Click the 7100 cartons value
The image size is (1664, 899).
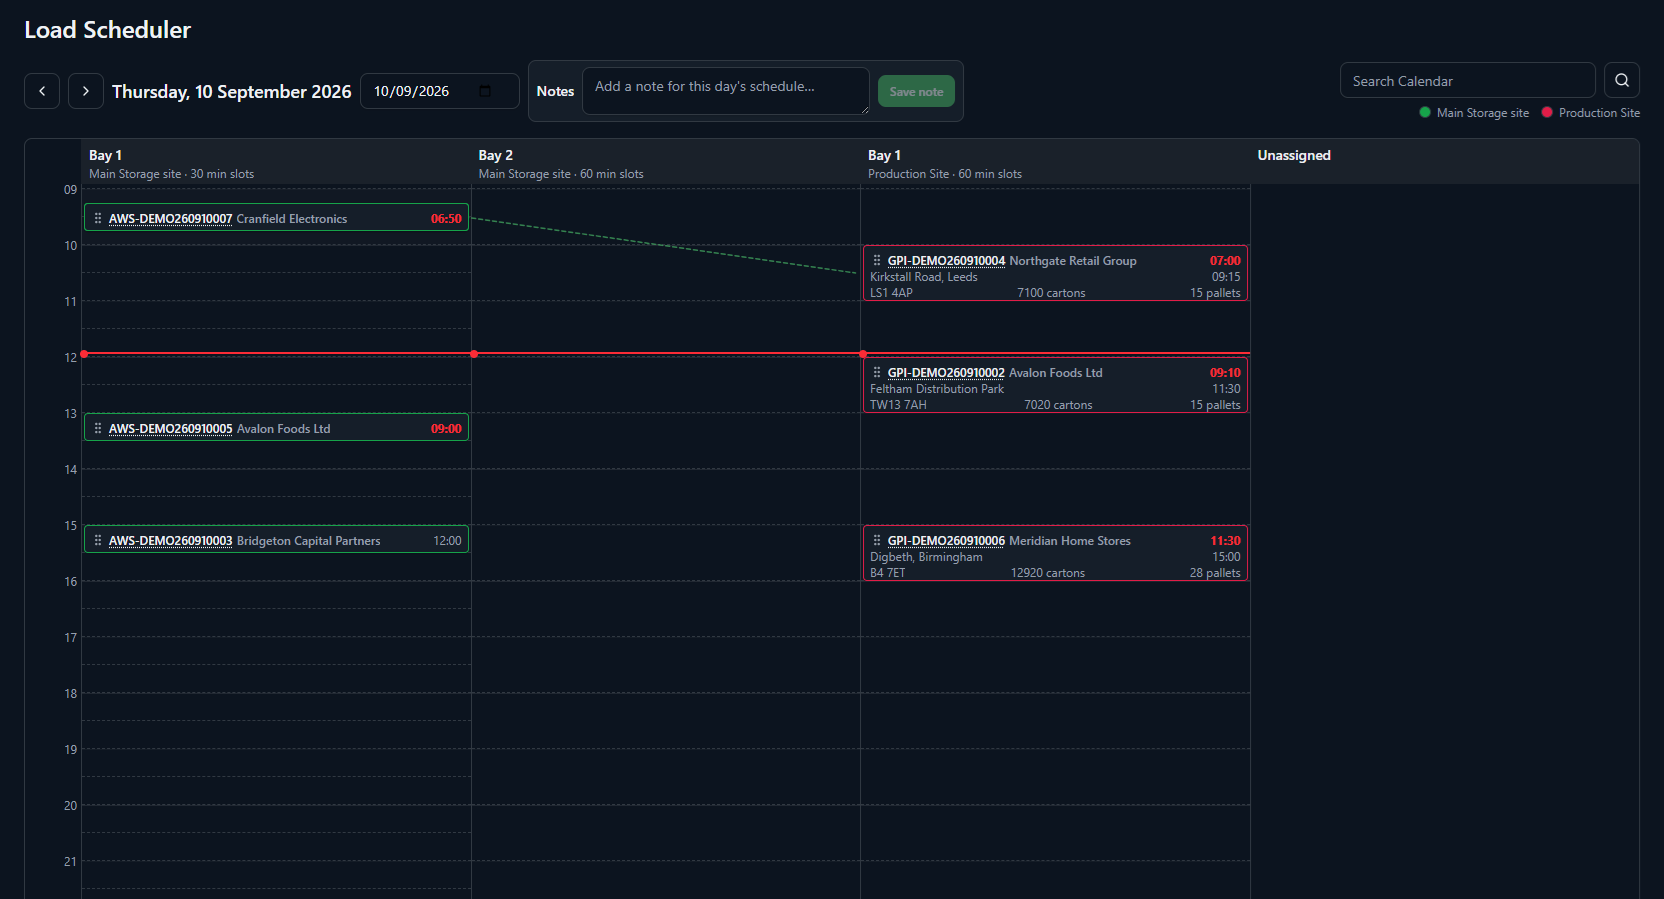(1051, 293)
